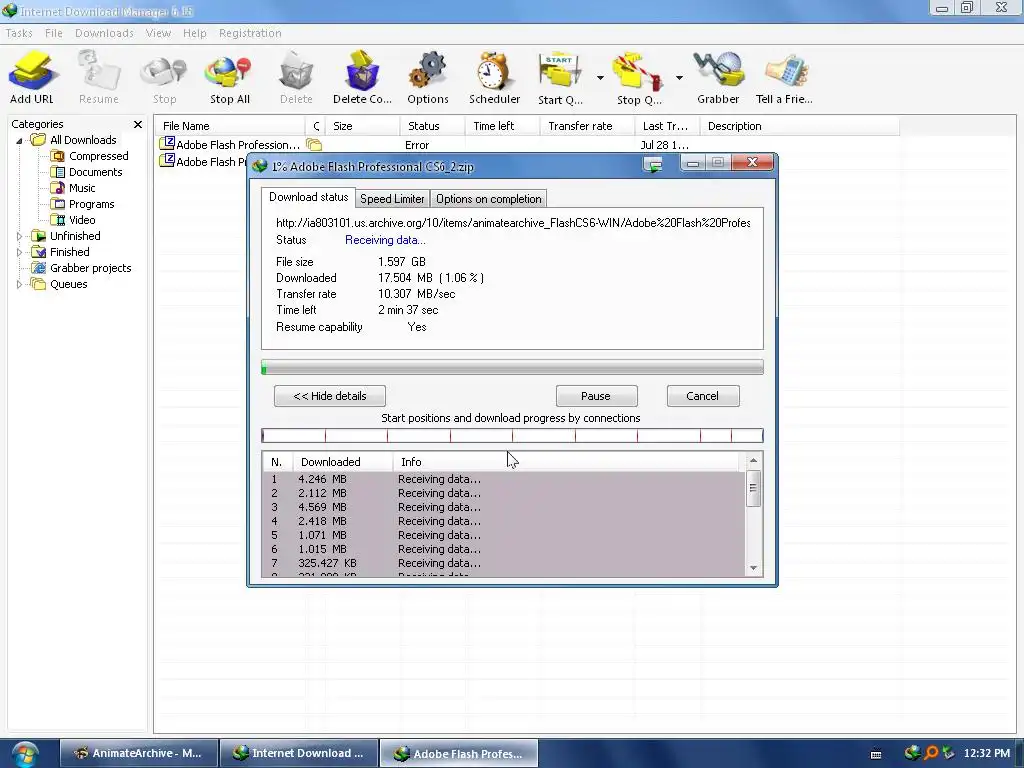Screen dimensions: 1024x768
Task: Open the Registration menu
Action: tap(250, 33)
